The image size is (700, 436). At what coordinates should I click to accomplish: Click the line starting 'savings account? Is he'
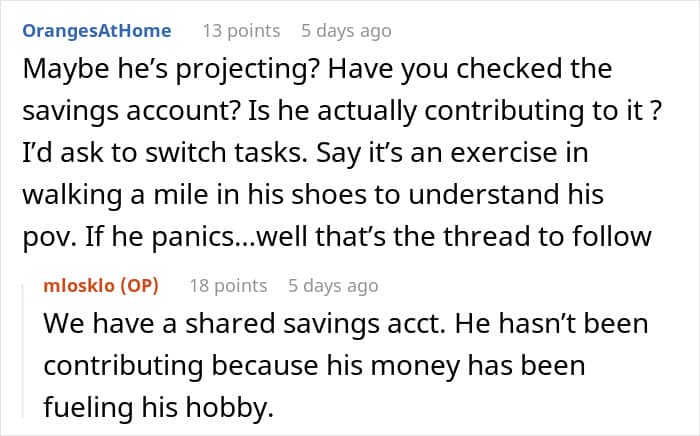pos(342,111)
